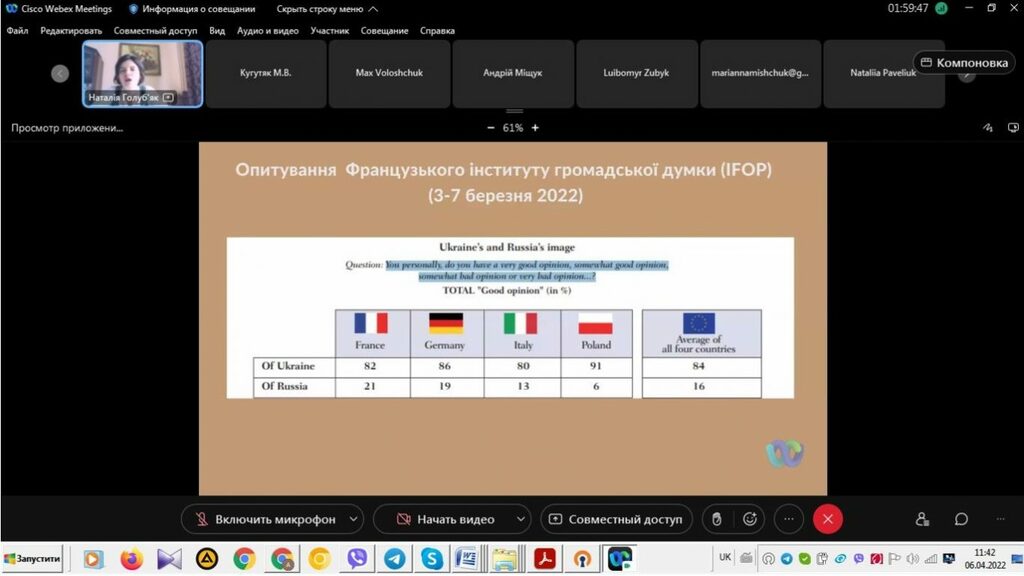
Task: Open the Аудио и видео menu
Action: coord(267,31)
